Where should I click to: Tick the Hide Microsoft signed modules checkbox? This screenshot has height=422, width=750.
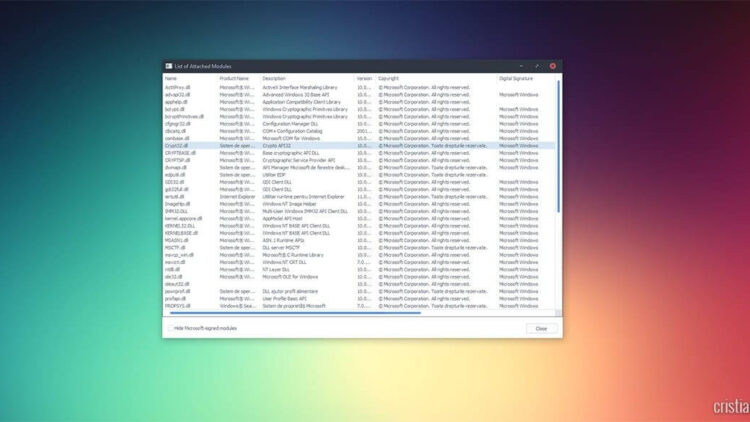coord(170,328)
